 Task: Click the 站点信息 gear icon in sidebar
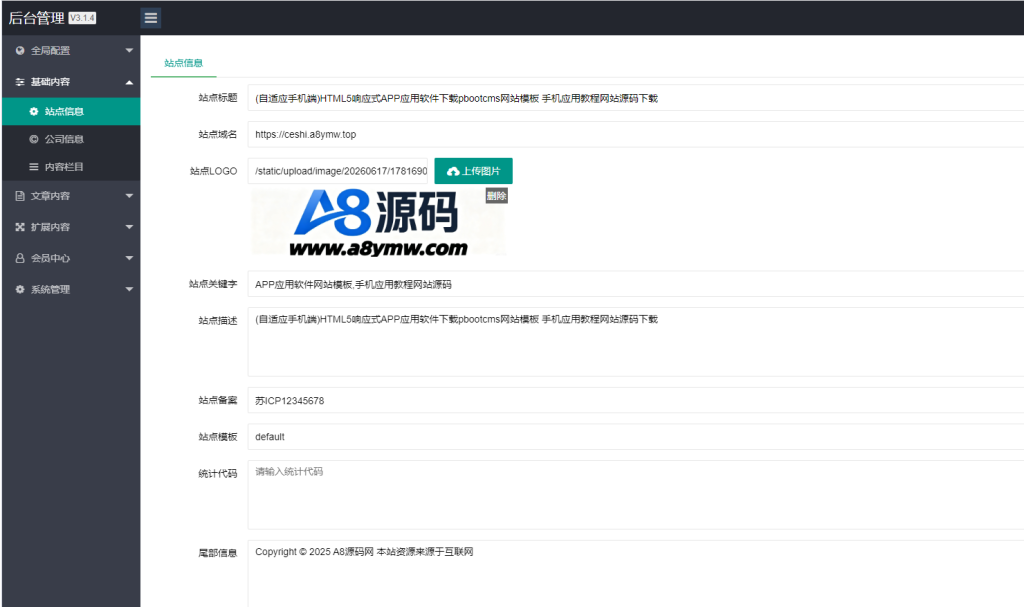pyautogui.click(x=34, y=112)
